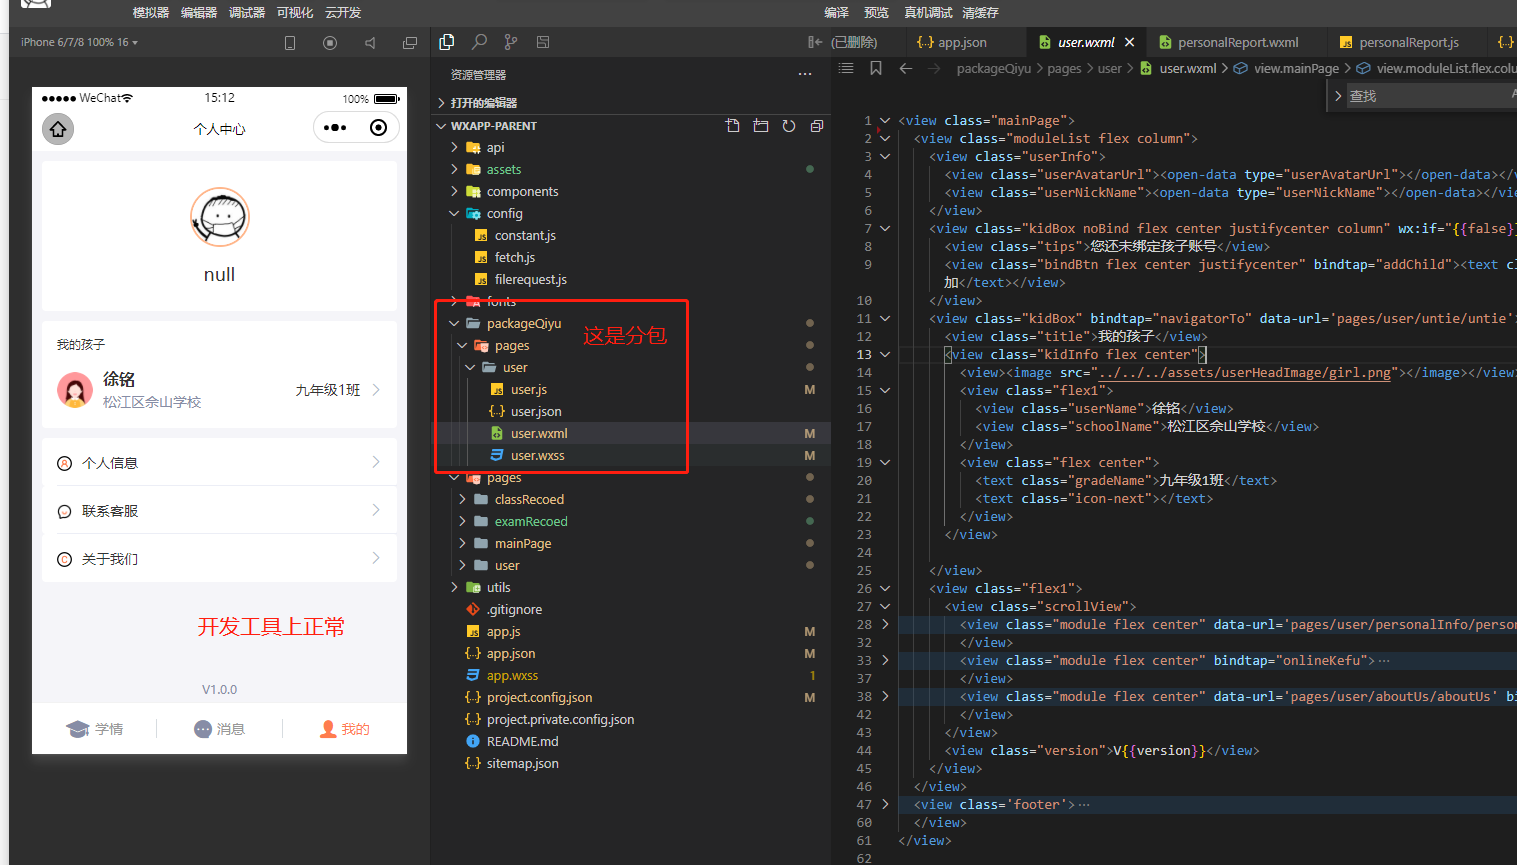Image resolution: width=1517 pixels, height=865 pixels.
Task: Open resource manager more options menu
Action: (805, 75)
